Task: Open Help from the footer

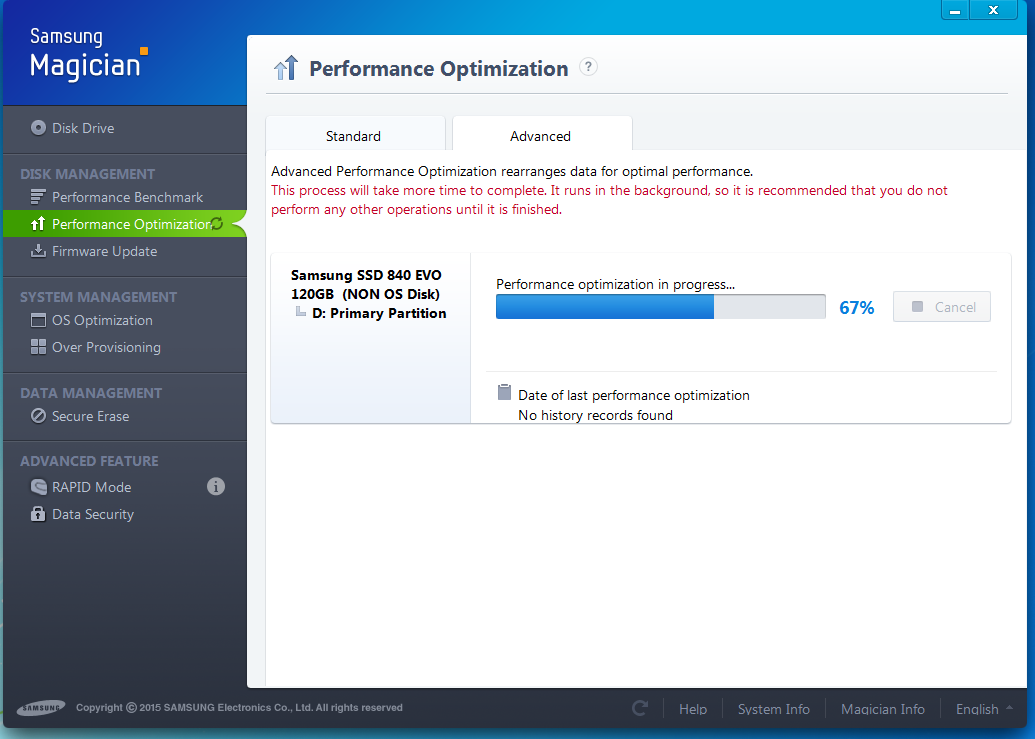Action: click(x=693, y=709)
